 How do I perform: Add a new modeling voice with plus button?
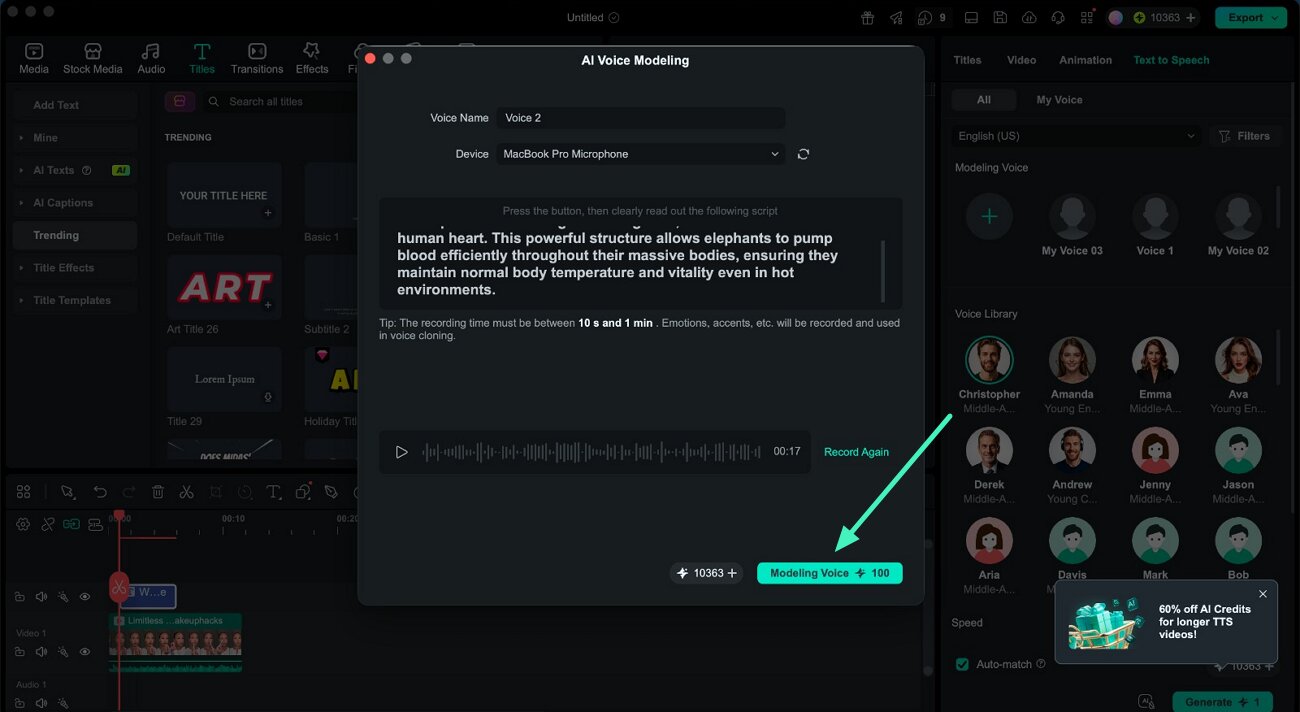[989, 216]
